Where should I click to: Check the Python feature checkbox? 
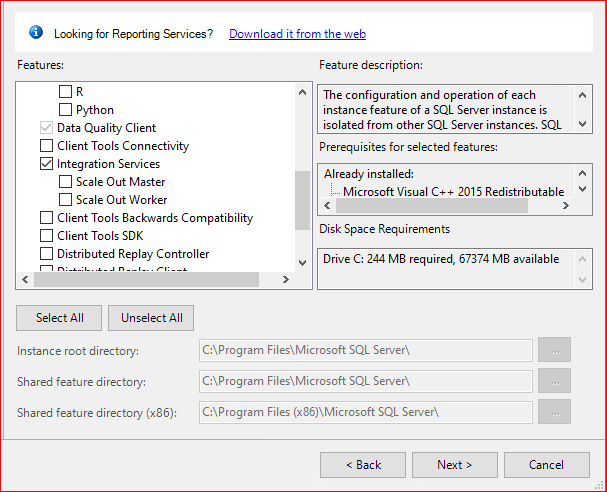[x=65, y=110]
